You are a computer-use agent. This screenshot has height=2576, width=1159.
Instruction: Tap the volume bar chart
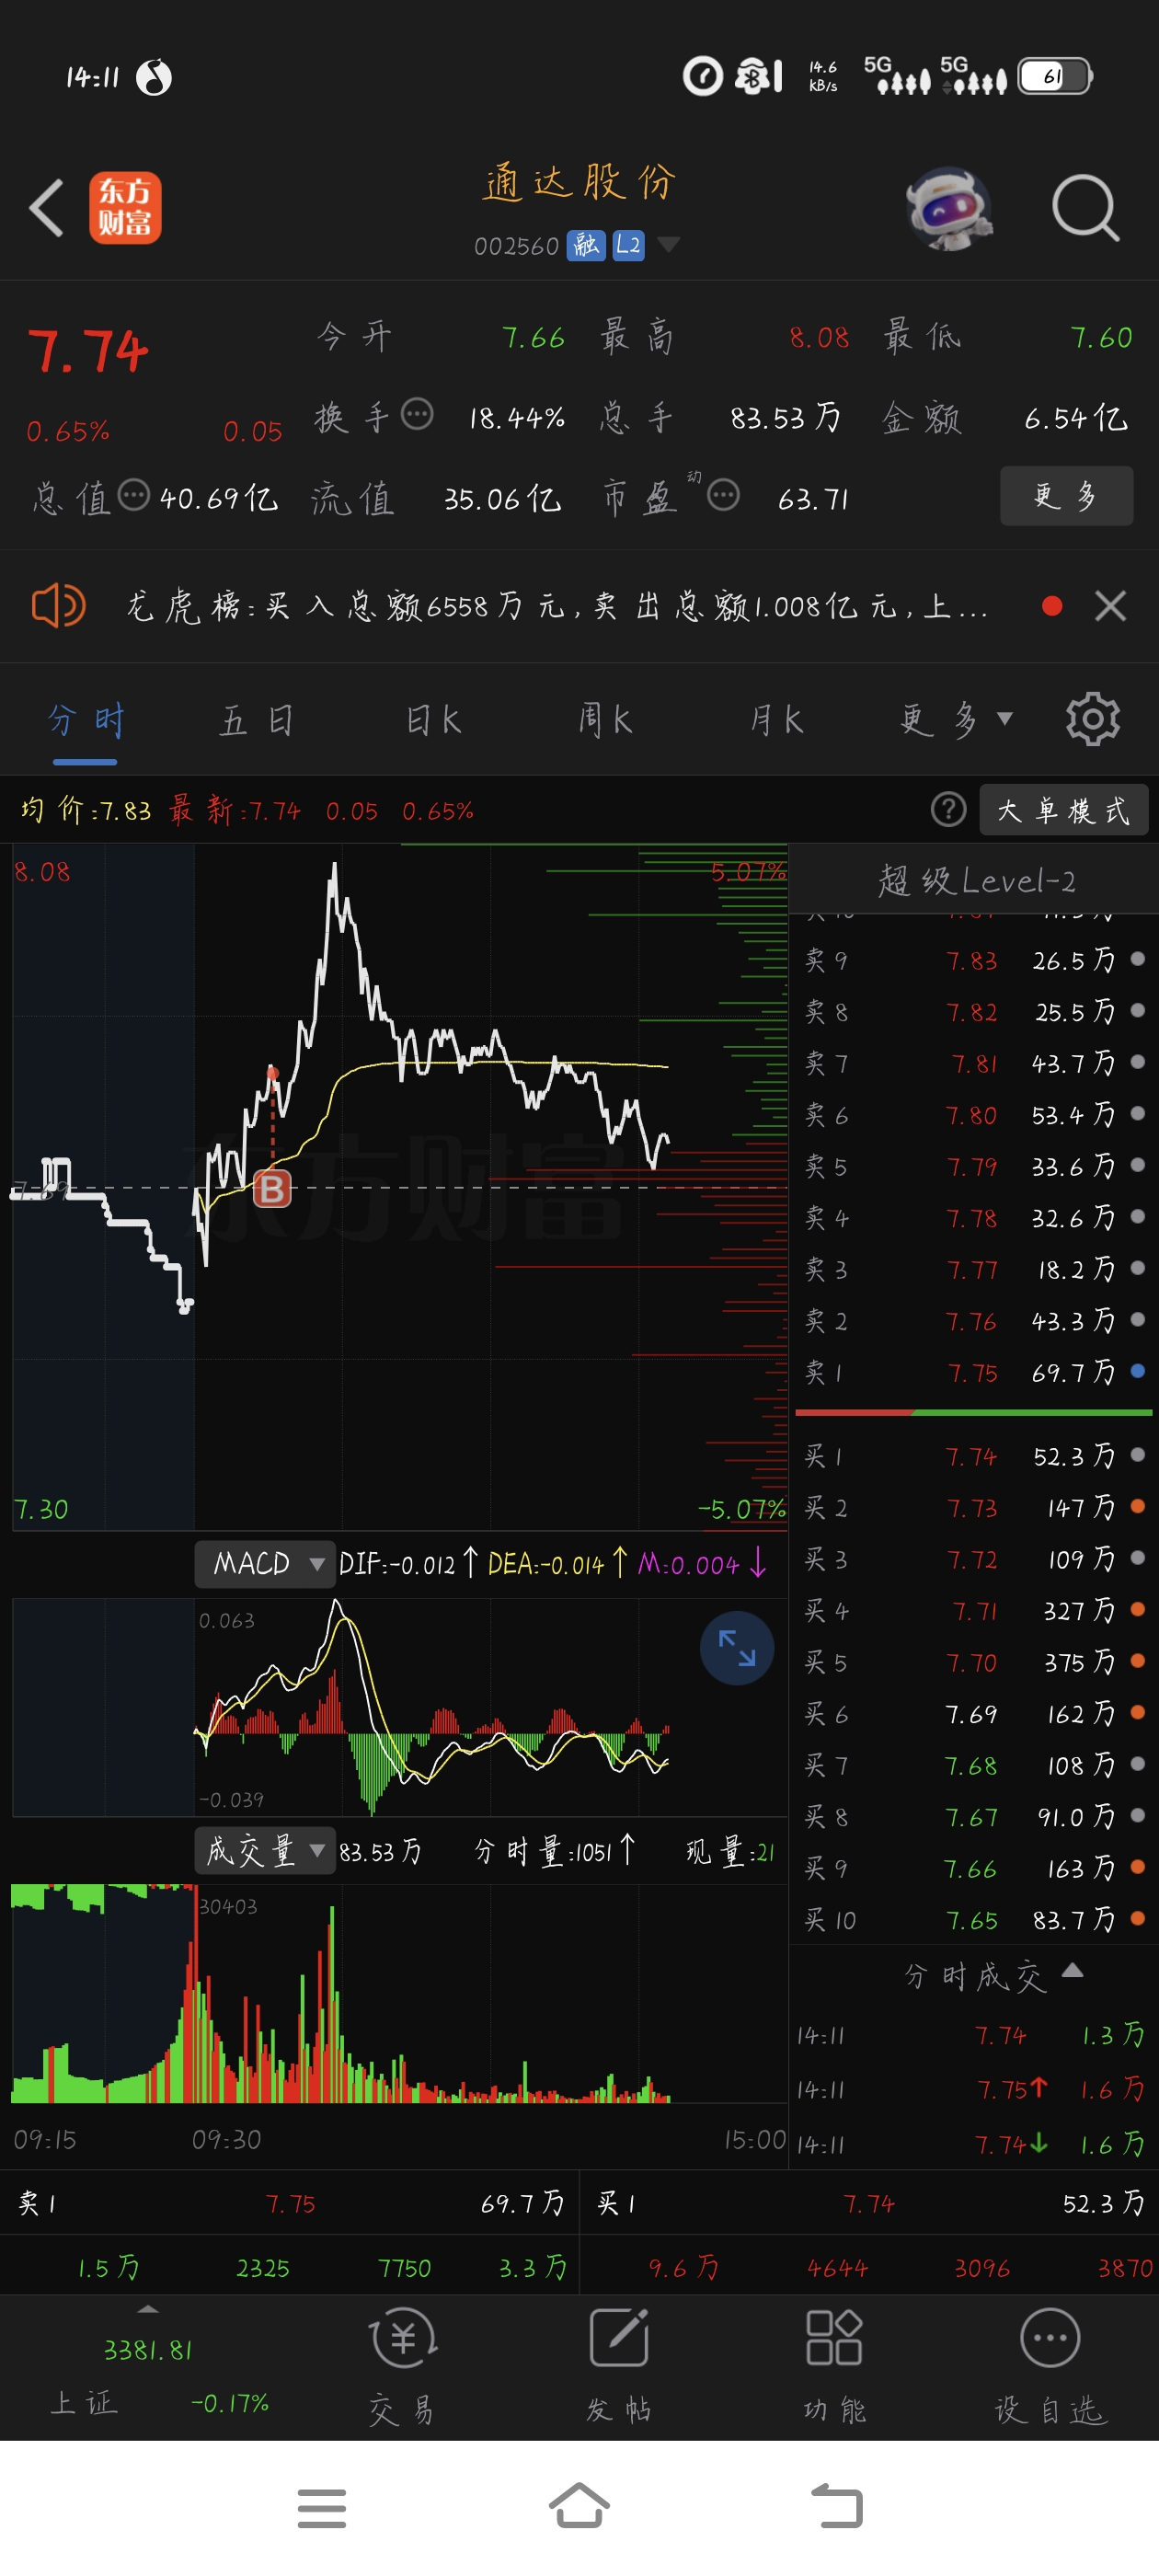click(x=400, y=1994)
